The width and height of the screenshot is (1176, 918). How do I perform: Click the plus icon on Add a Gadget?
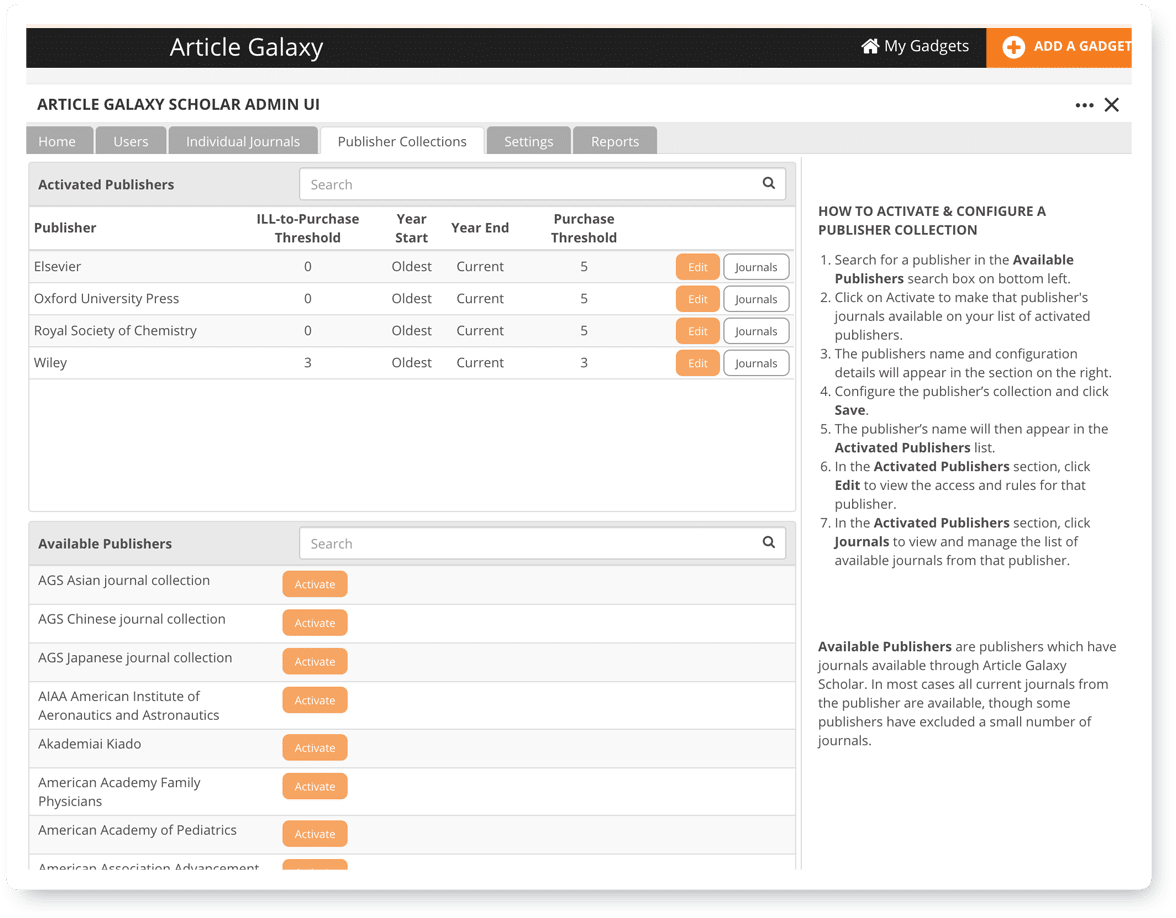click(x=1013, y=47)
